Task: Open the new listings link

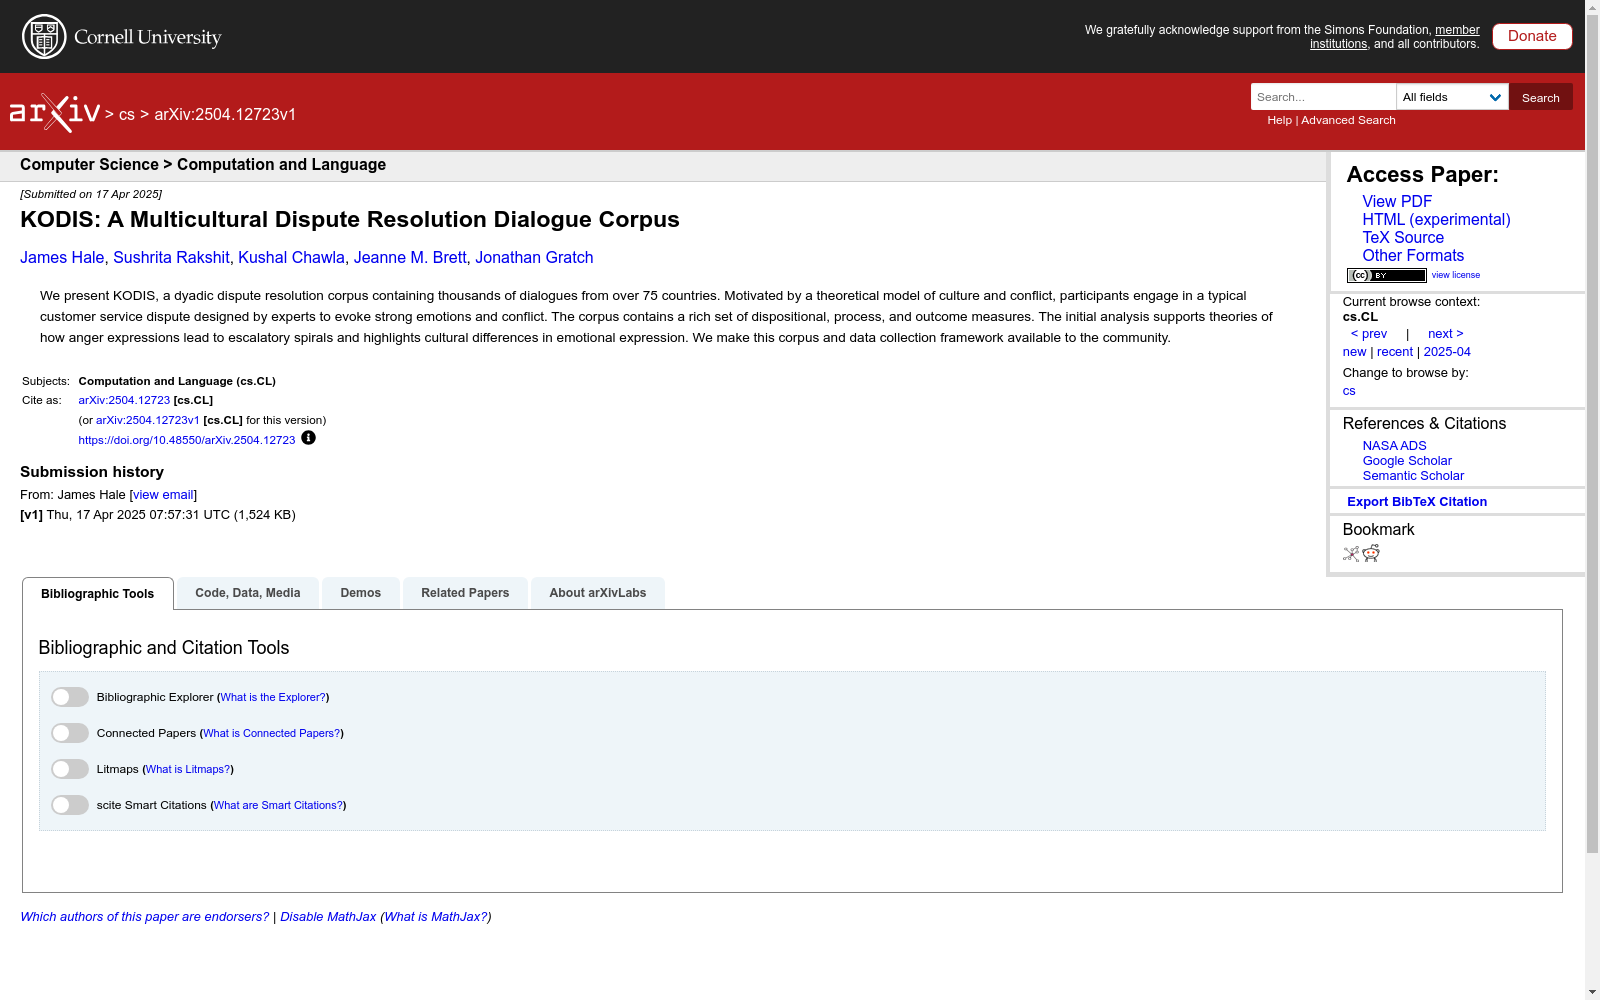Action: (1354, 352)
